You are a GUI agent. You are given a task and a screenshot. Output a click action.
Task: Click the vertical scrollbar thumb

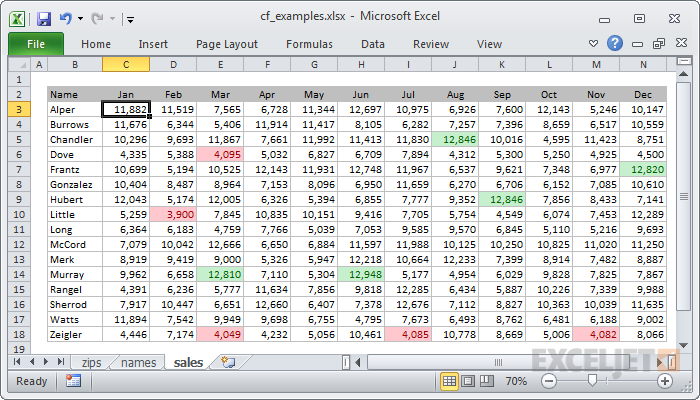point(683,196)
